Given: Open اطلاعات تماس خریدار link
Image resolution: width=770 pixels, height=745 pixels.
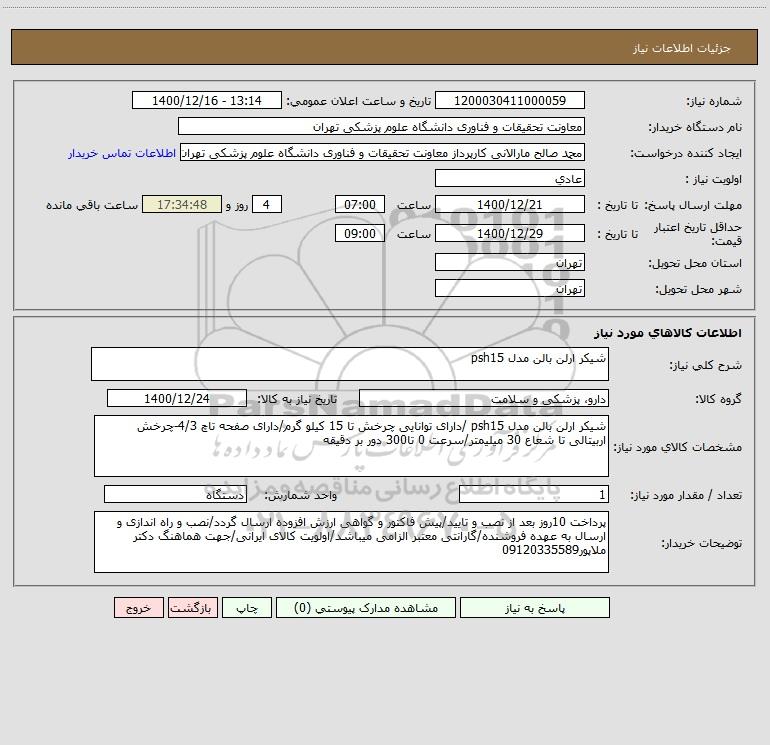Looking at the screenshot, I should click(x=122, y=153).
